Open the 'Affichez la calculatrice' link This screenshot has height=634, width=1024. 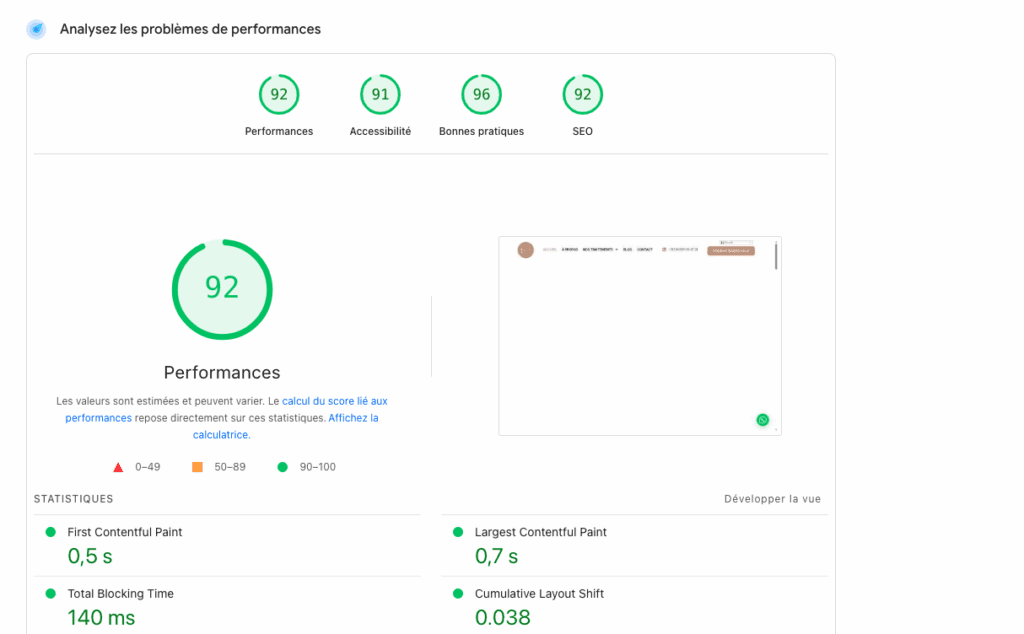[x=353, y=418]
